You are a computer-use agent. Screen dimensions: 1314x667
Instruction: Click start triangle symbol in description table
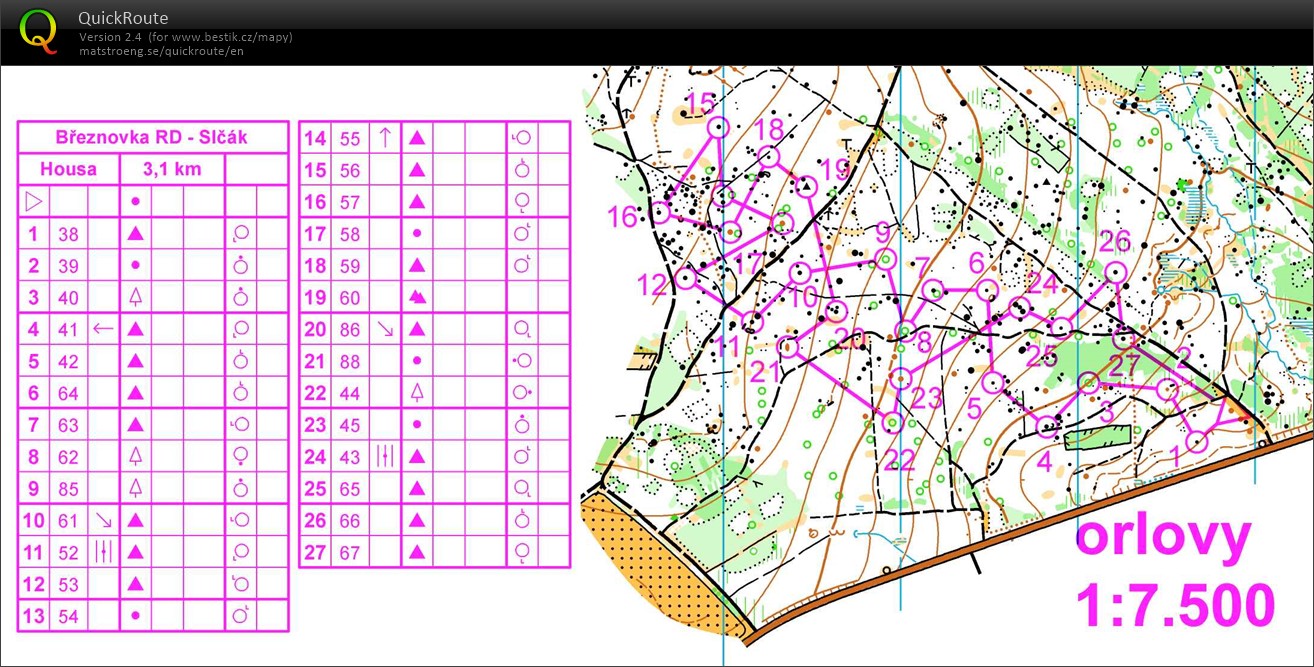(x=34, y=201)
